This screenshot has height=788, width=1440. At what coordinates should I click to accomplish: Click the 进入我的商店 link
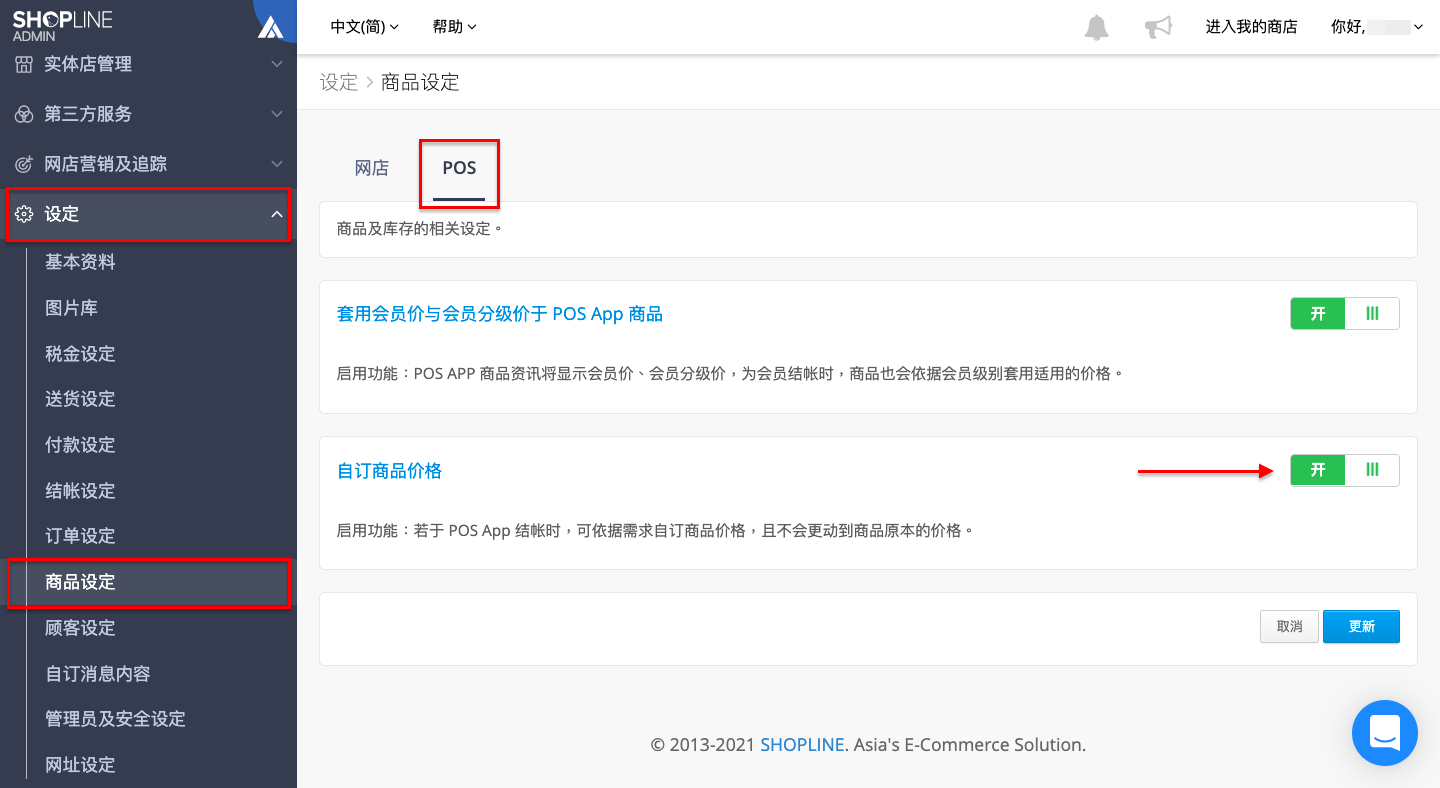click(x=1251, y=27)
